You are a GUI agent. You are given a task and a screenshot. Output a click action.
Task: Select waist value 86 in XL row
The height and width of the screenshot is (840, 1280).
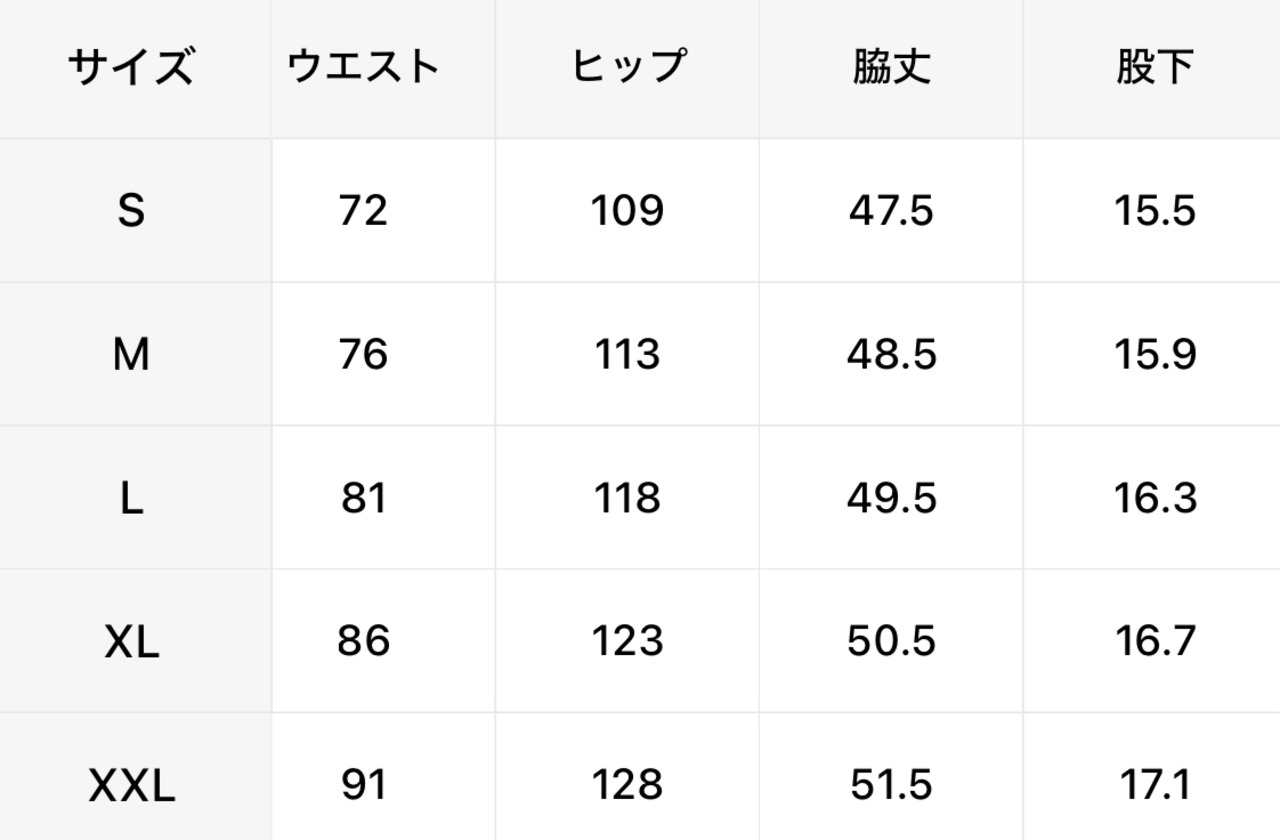click(363, 641)
